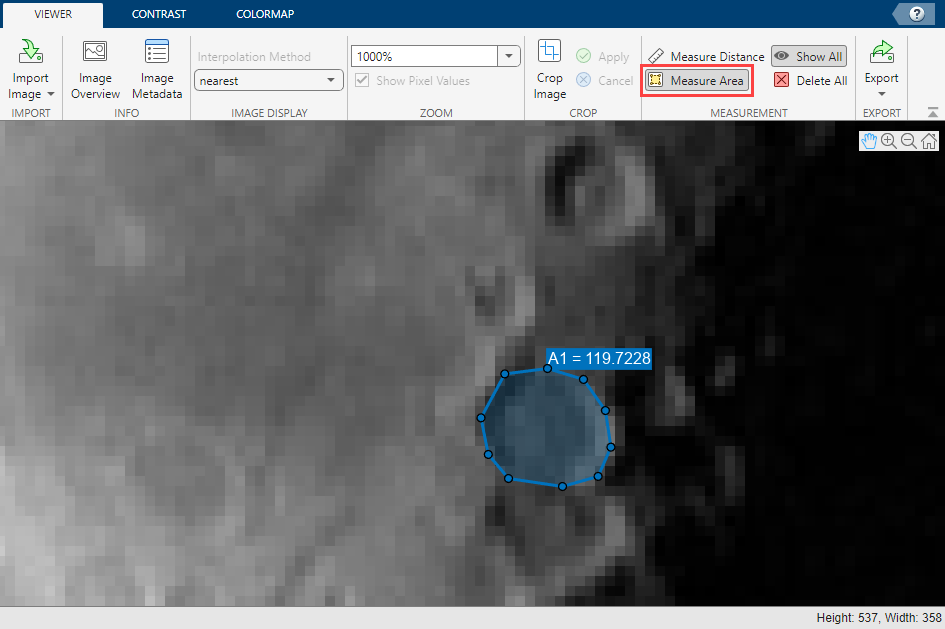Restore view with the home icon

928,141
